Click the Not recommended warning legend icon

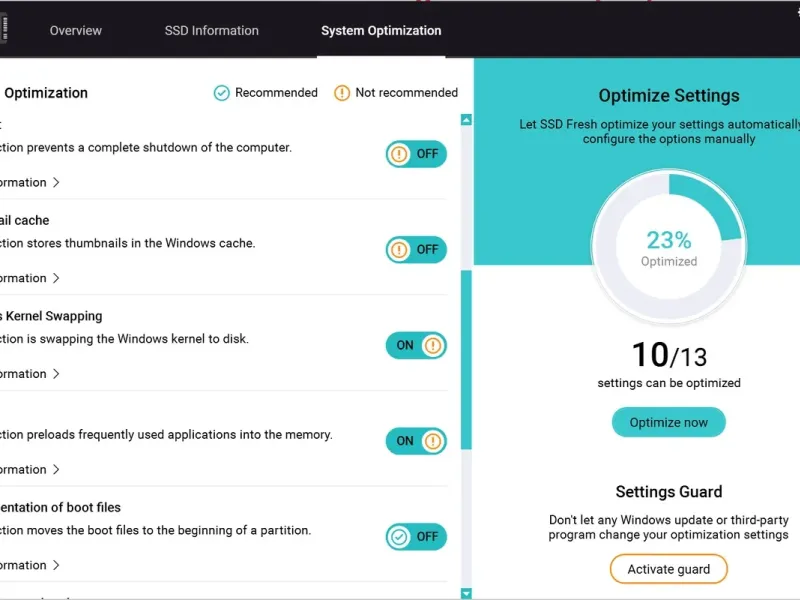pyautogui.click(x=342, y=93)
